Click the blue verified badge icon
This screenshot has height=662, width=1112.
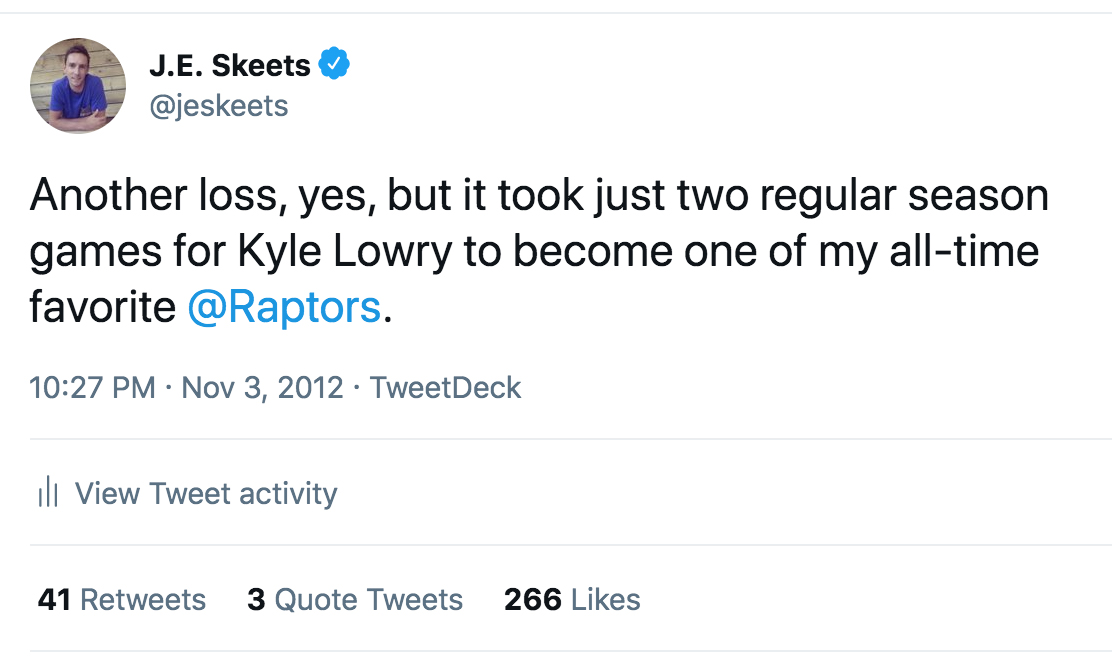(x=334, y=66)
